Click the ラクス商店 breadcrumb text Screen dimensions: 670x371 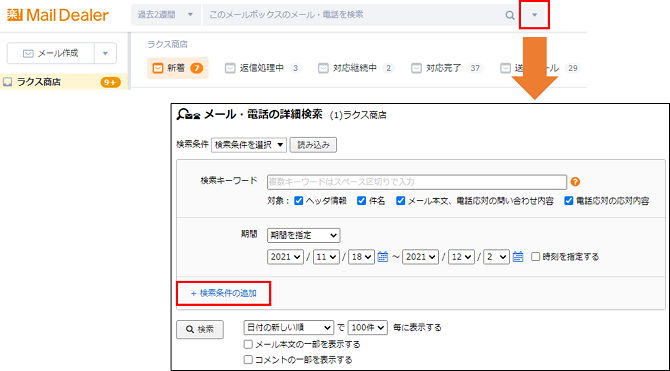coord(168,44)
